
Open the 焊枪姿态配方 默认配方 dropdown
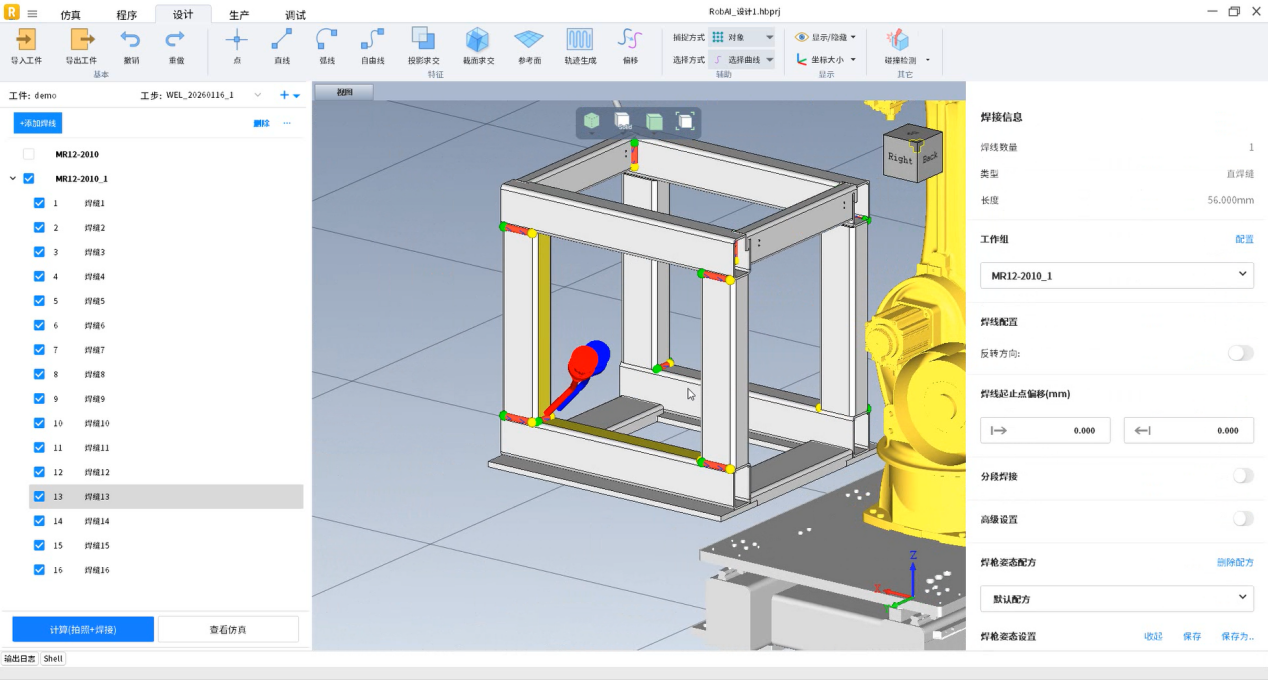point(1117,599)
